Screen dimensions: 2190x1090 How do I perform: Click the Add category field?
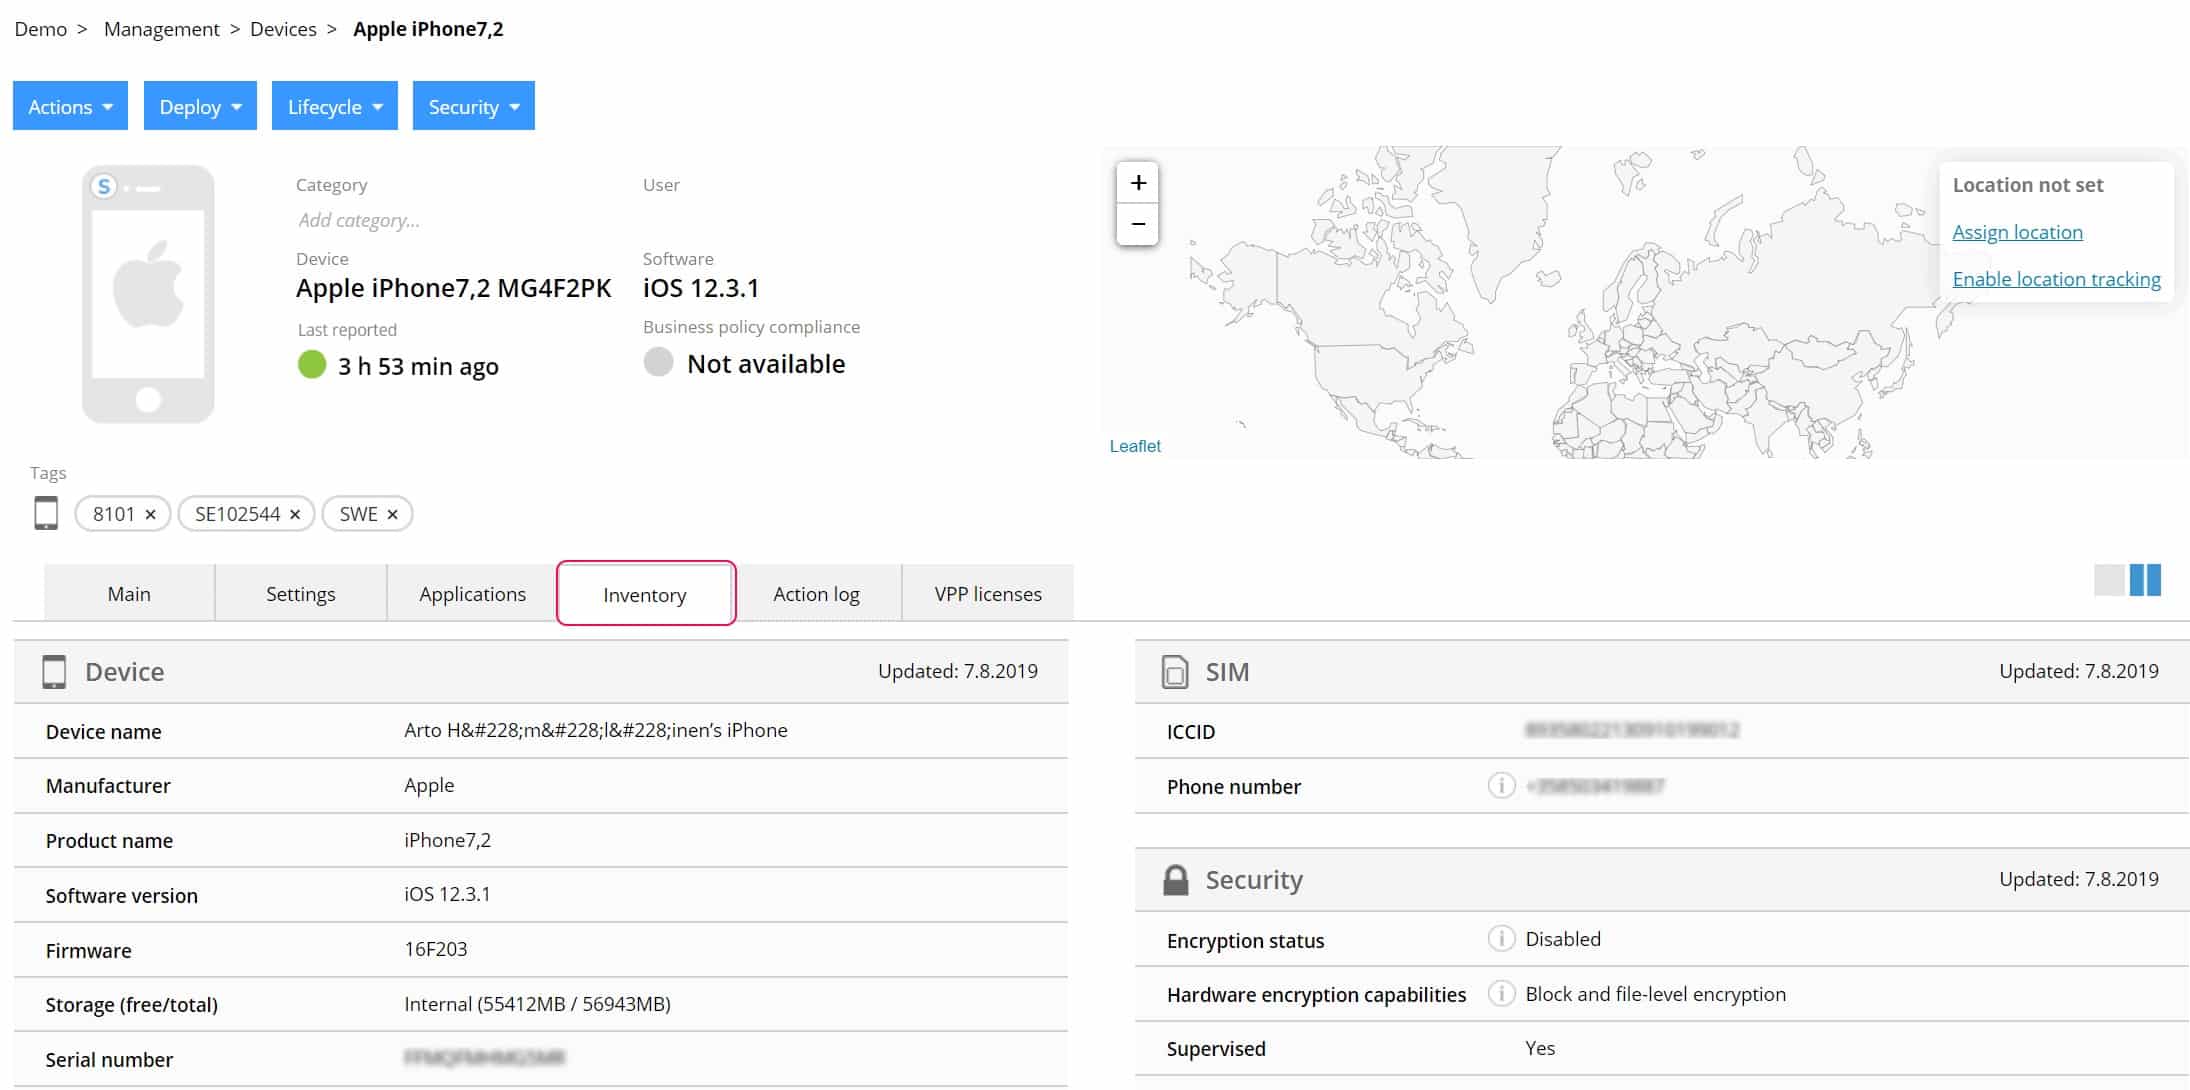[x=359, y=220]
